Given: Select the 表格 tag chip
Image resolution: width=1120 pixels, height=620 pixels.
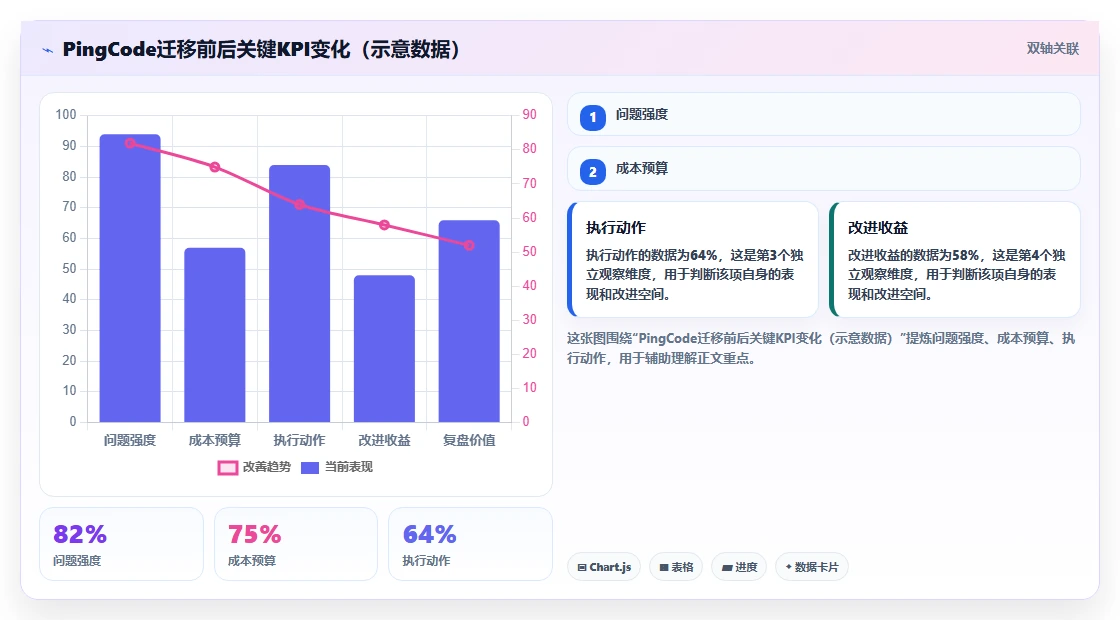Looking at the screenshot, I should click(x=676, y=567).
